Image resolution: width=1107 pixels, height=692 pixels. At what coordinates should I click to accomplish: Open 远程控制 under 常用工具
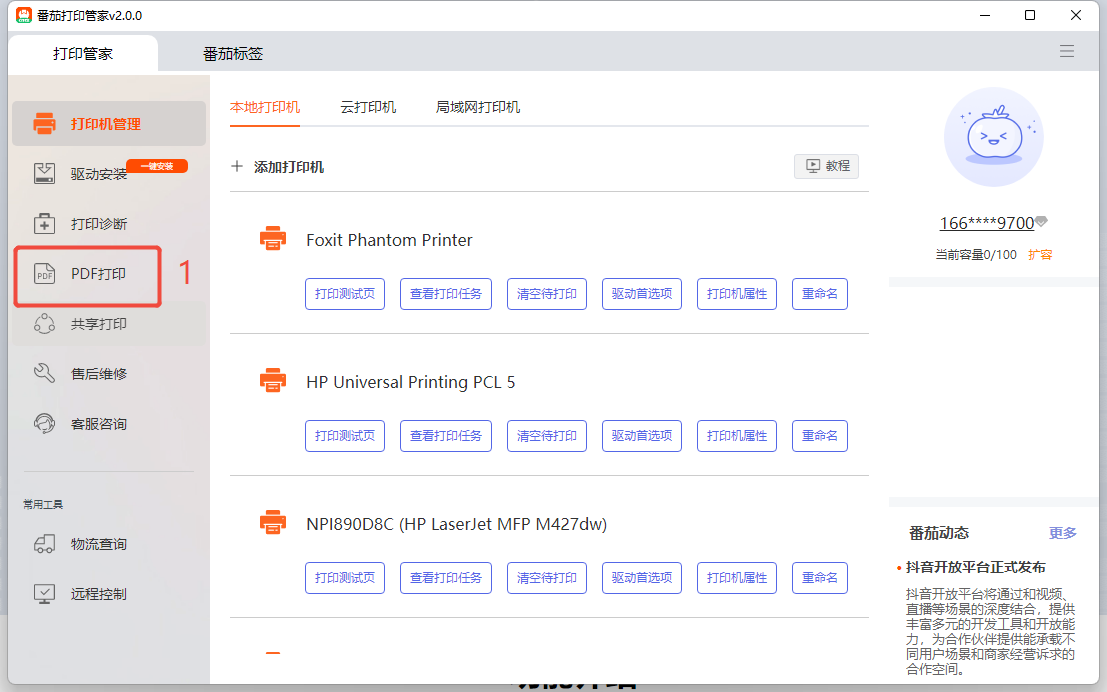[109, 594]
